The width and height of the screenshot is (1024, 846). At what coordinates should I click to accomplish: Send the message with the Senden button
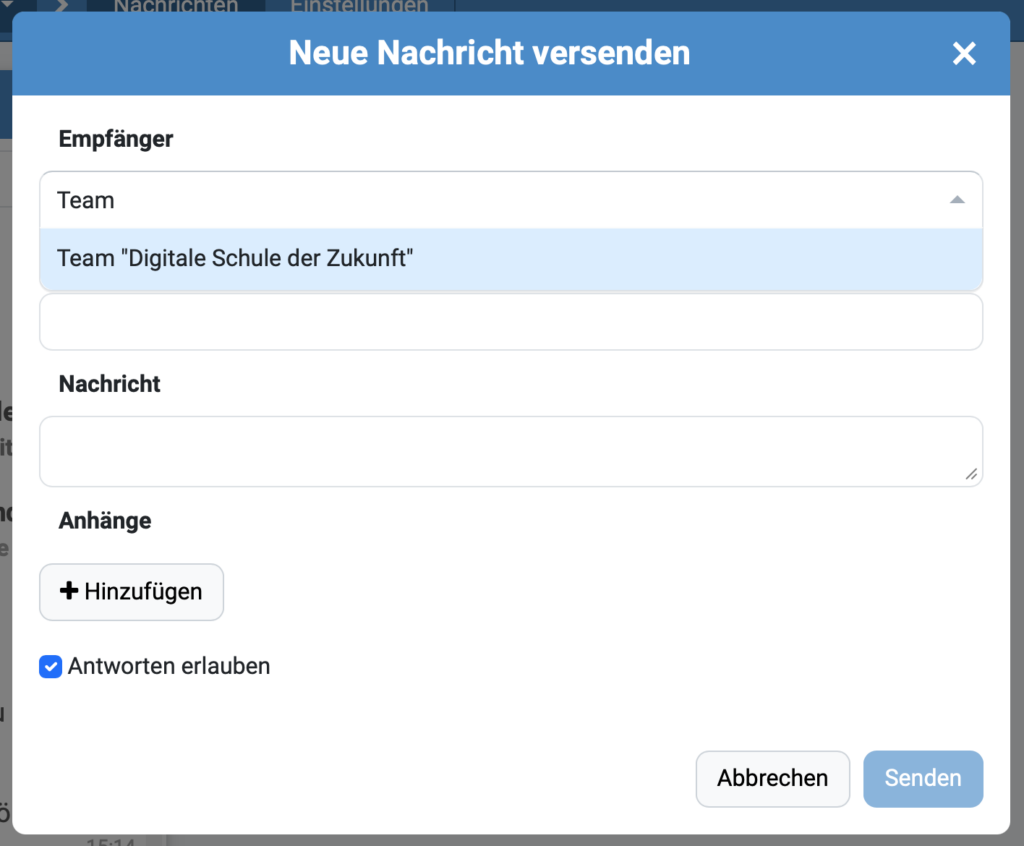(x=922, y=778)
